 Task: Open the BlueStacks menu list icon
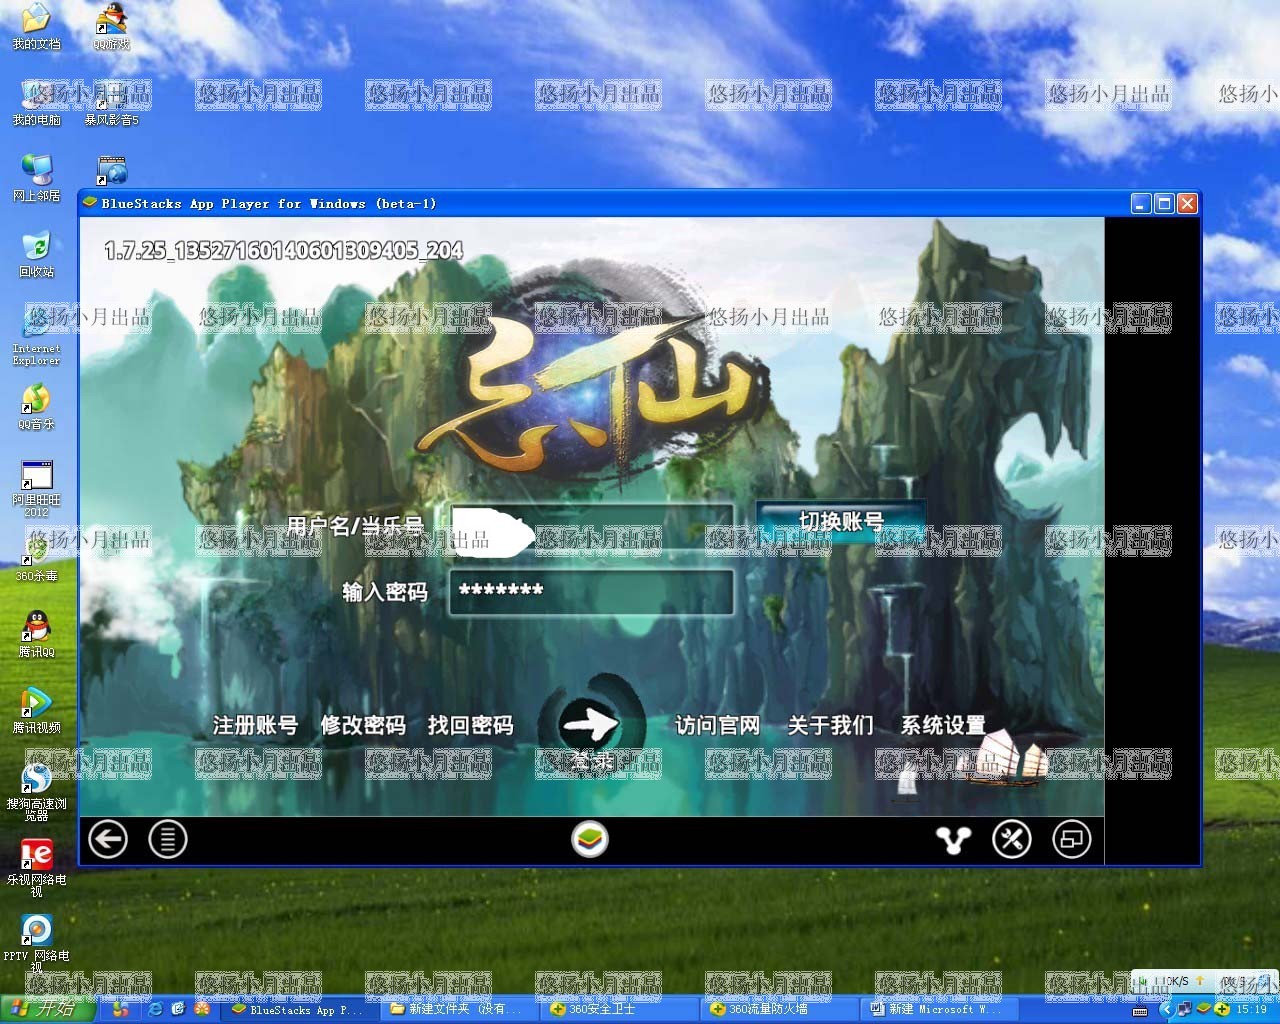[168, 839]
